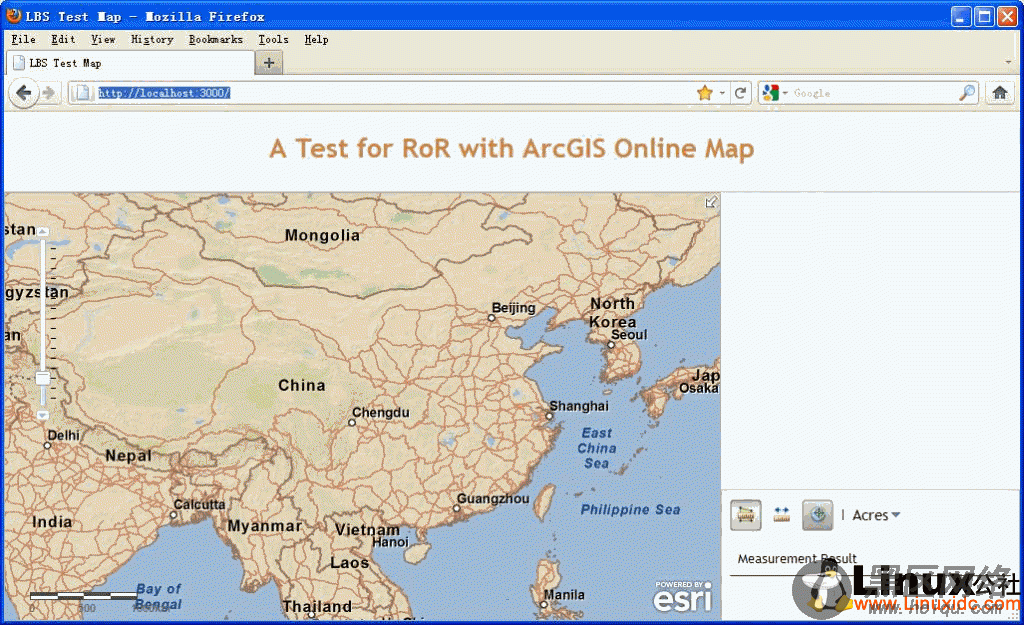Click the browser Forward button
This screenshot has width=1024, height=625.
[49, 93]
